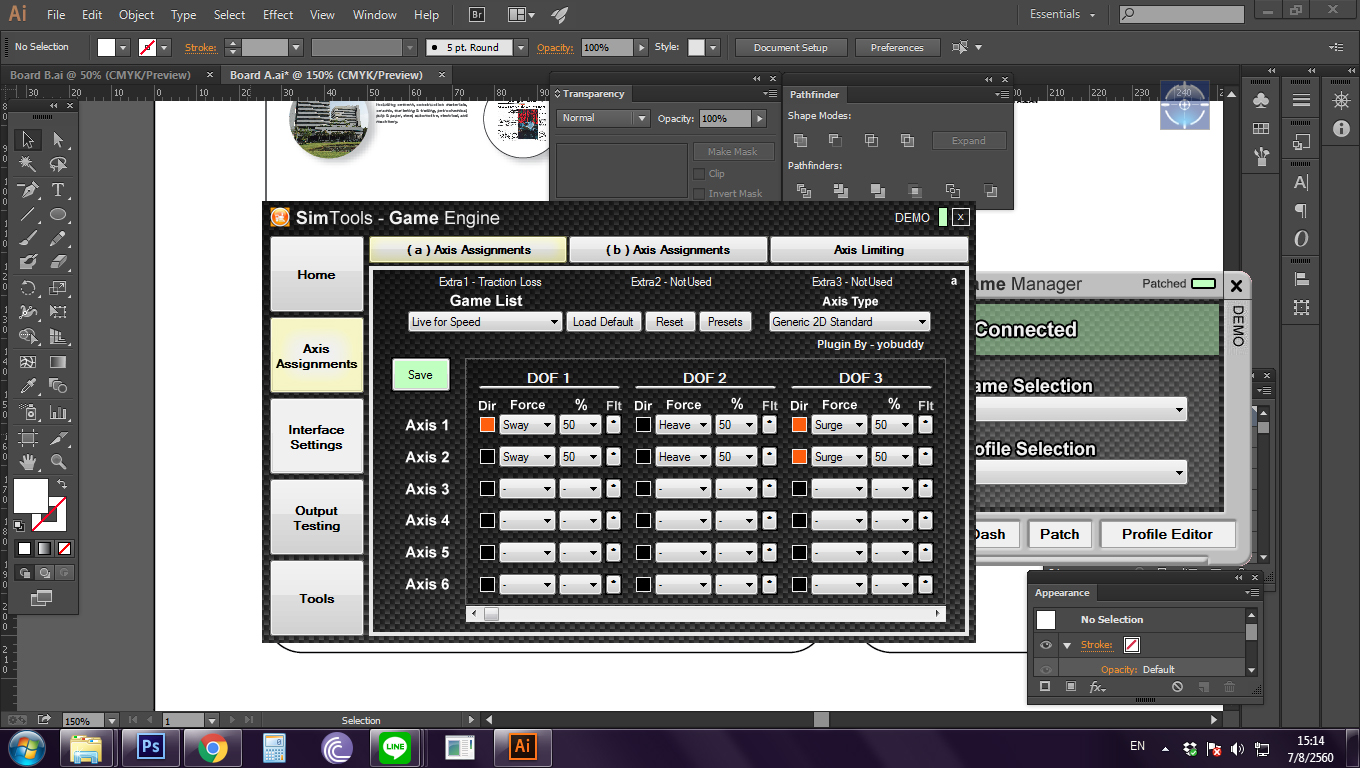
Task: Click the Fill color swatch in control bar
Action: point(107,47)
